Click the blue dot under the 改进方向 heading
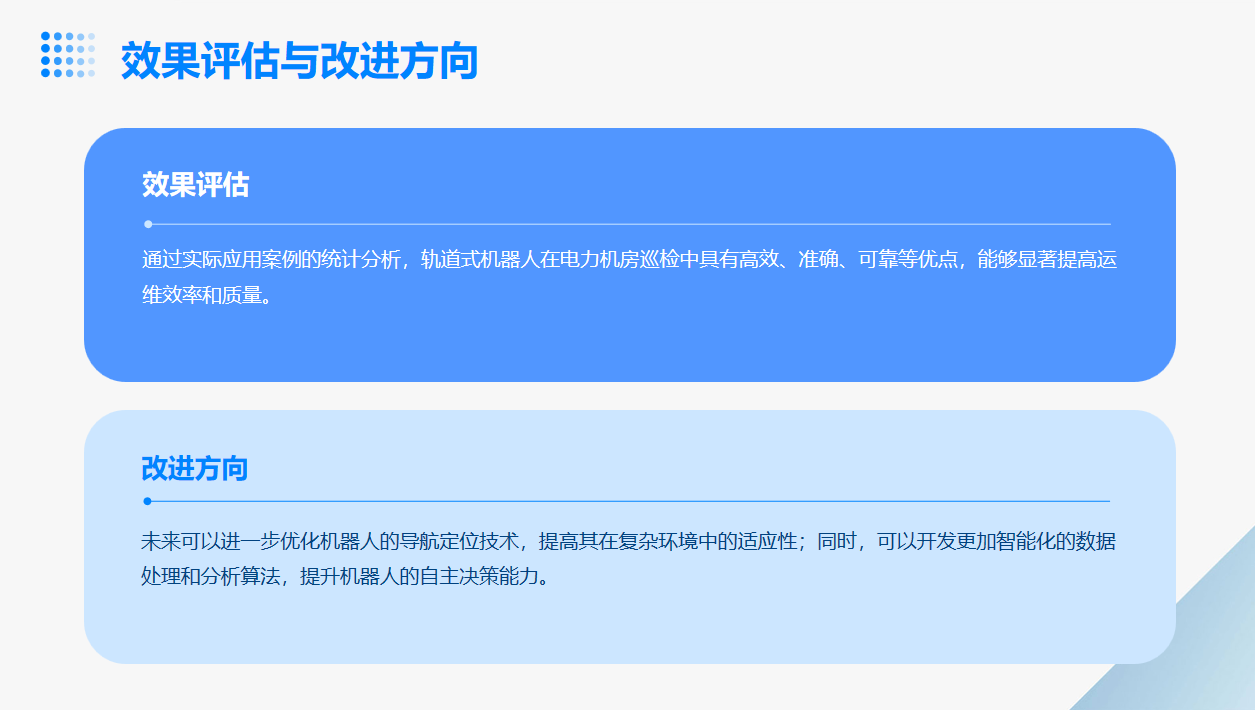This screenshot has width=1255, height=710. (147, 501)
